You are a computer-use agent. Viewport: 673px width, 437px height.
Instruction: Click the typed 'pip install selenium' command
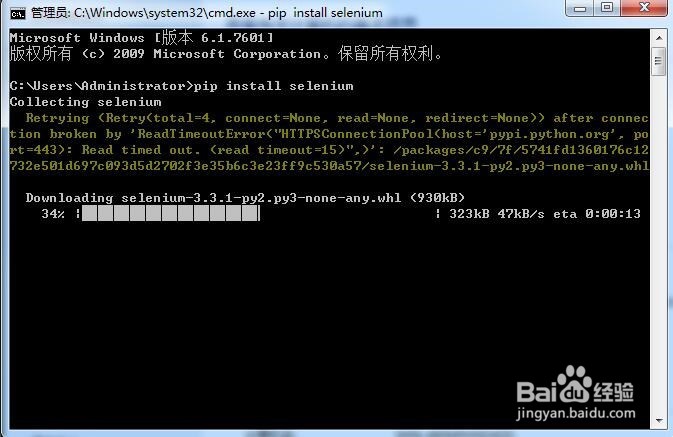(273, 86)
